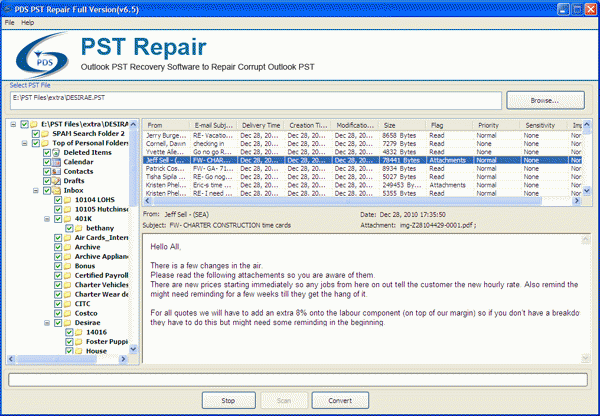The image size is (600, 416).
Task: Click the Browse... button
Action: pos(545,100)
